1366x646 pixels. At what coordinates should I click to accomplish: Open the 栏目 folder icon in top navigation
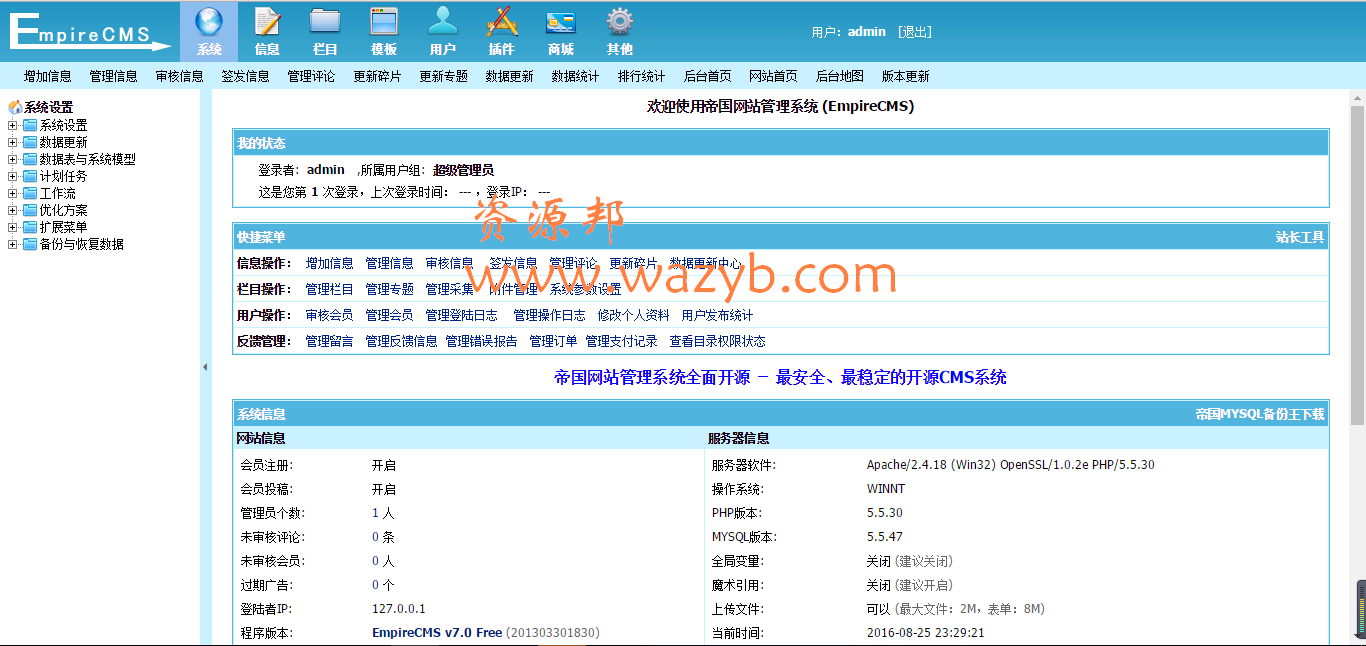(x=325, y=21)
